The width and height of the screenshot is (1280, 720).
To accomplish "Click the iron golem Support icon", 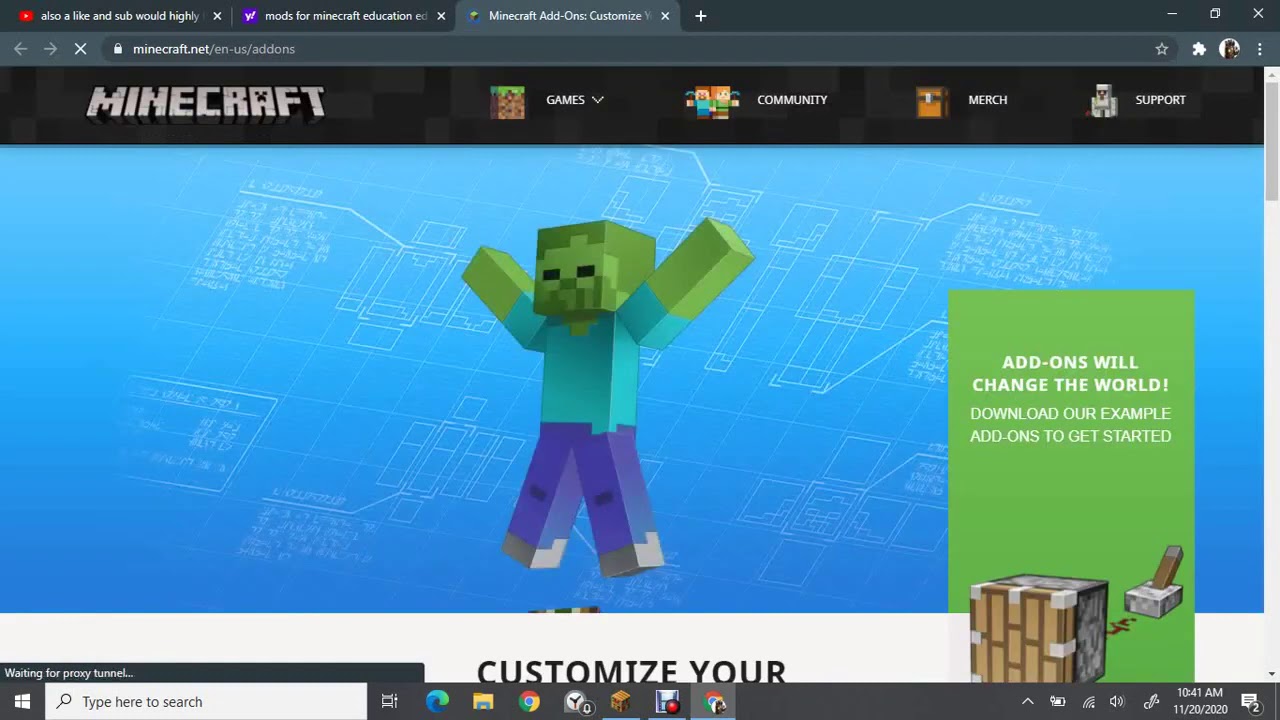I will [x=1104, y=101].
